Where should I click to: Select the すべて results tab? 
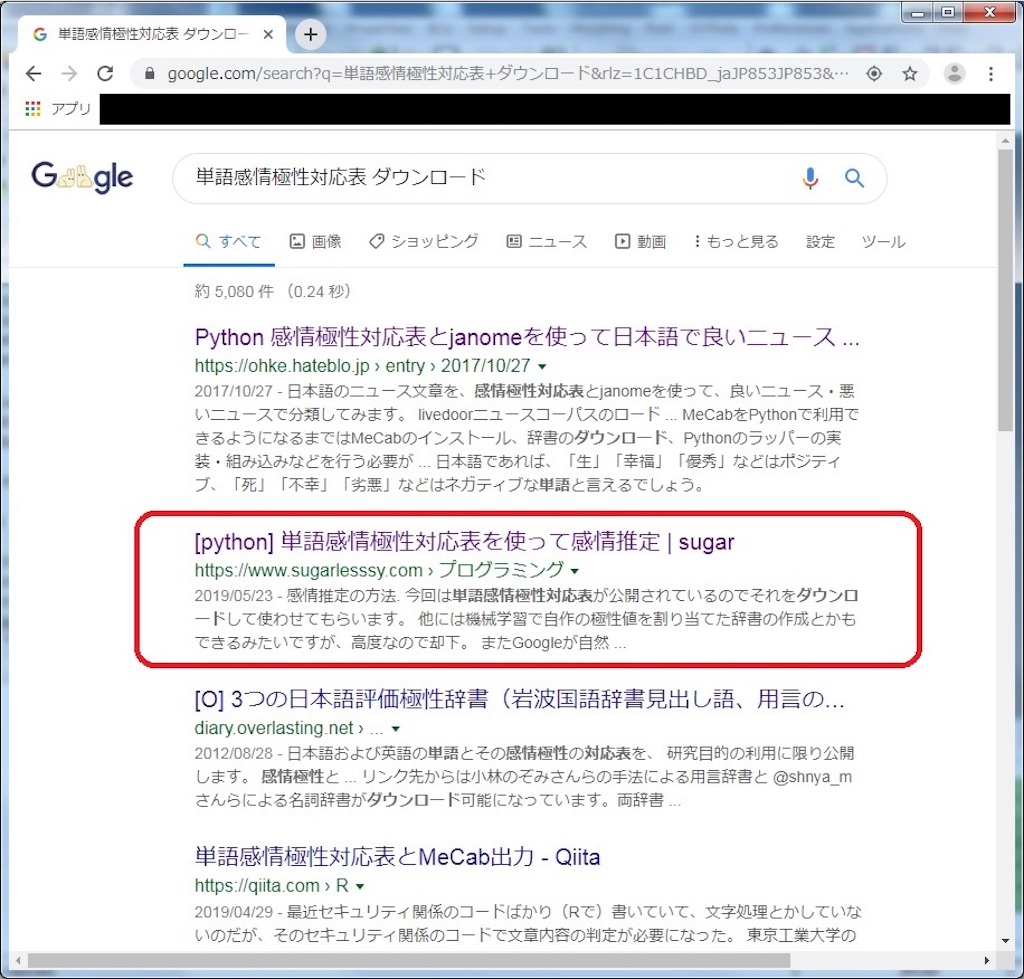click(229, 242)
